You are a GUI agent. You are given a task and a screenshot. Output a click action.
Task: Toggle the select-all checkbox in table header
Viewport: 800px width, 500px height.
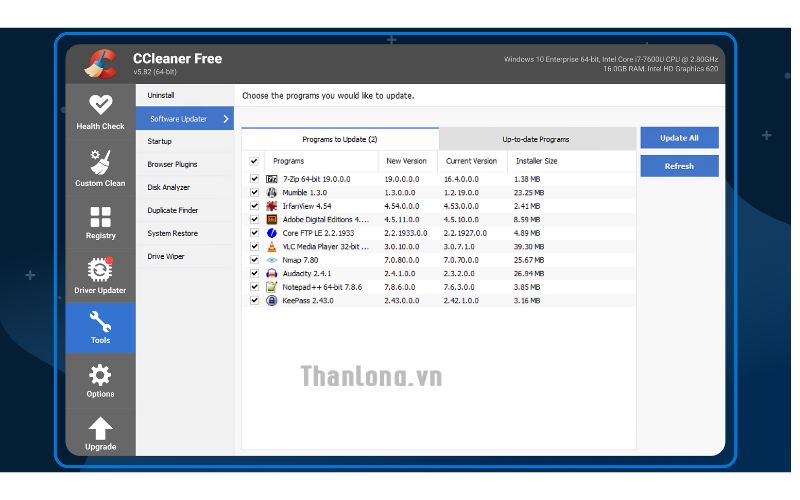tap(254, 161)
